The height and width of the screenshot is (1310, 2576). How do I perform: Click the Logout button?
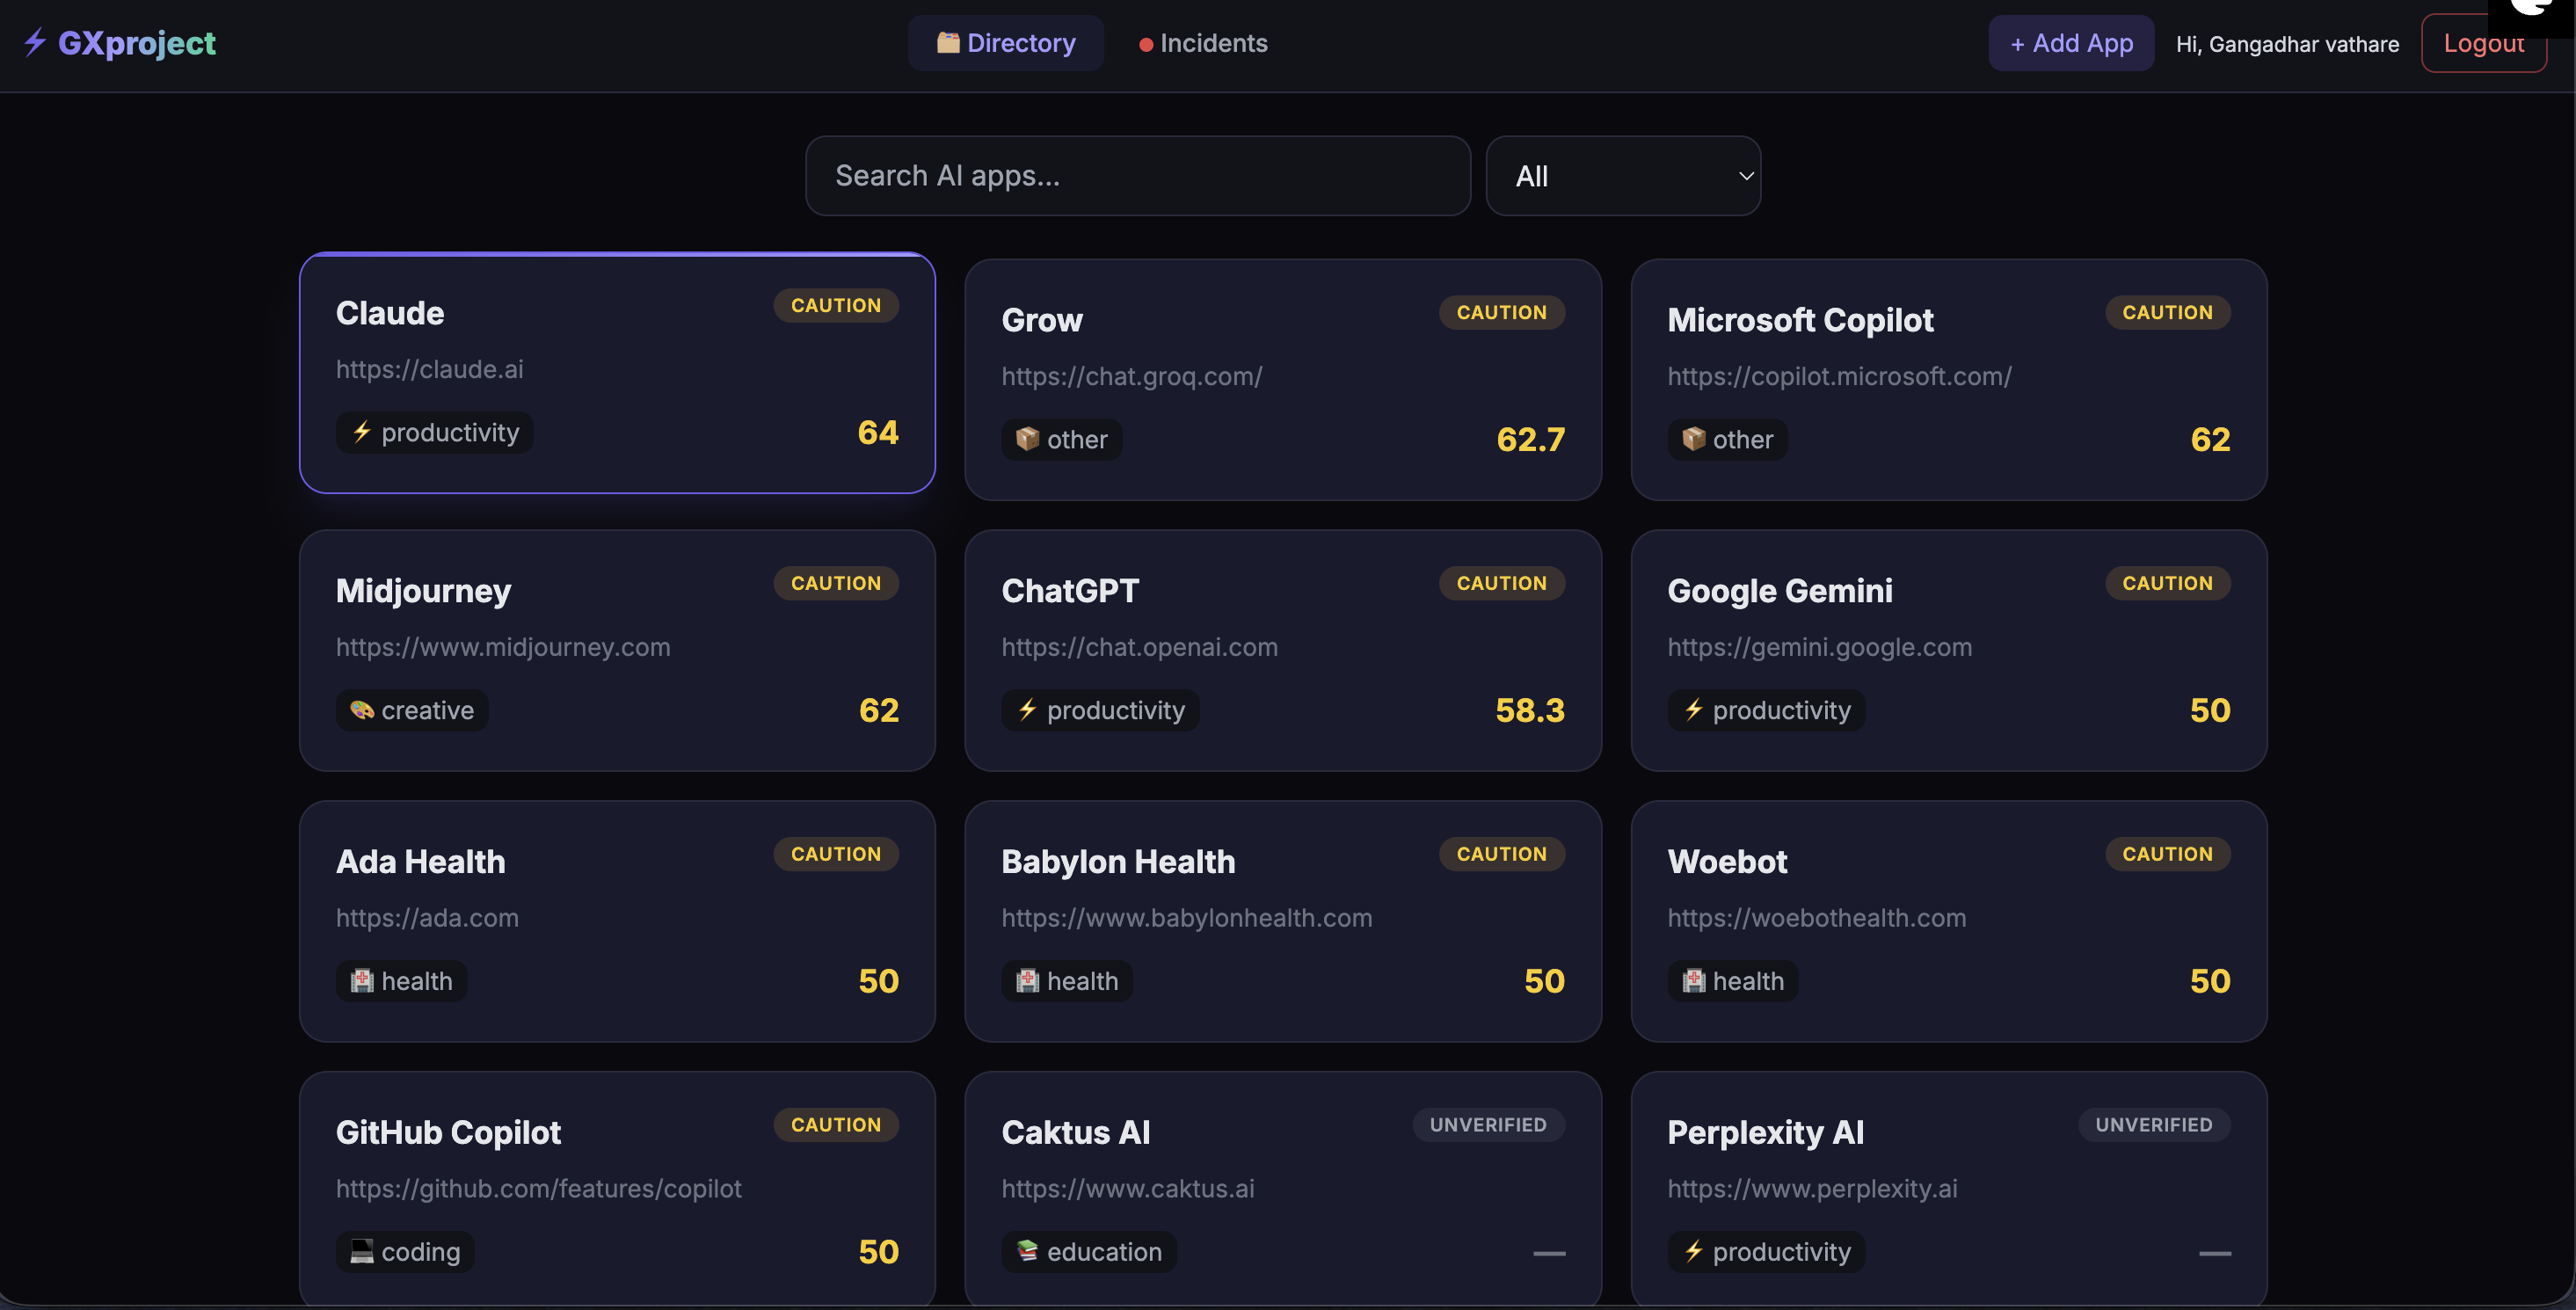click(x=2483, y=43)
